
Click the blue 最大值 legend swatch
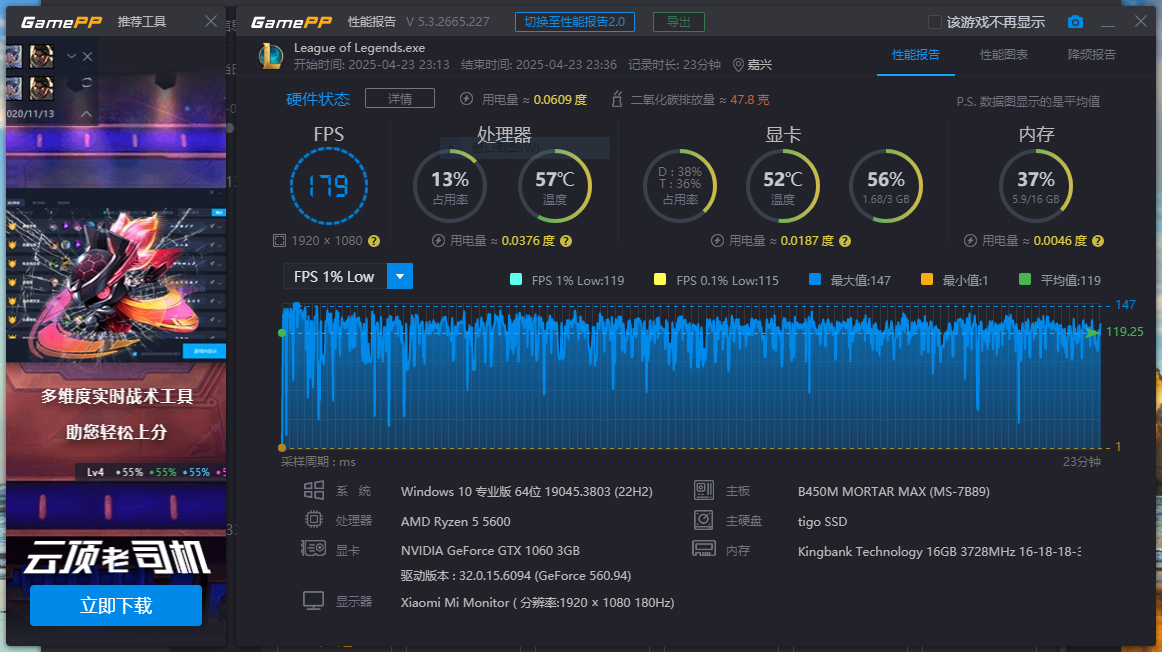pos(814,279)
